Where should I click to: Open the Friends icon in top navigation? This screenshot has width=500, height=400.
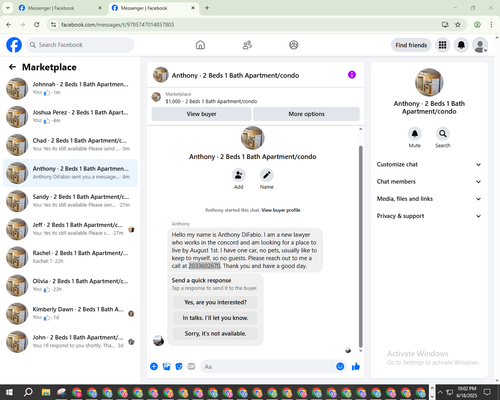[x=247, y=45]
